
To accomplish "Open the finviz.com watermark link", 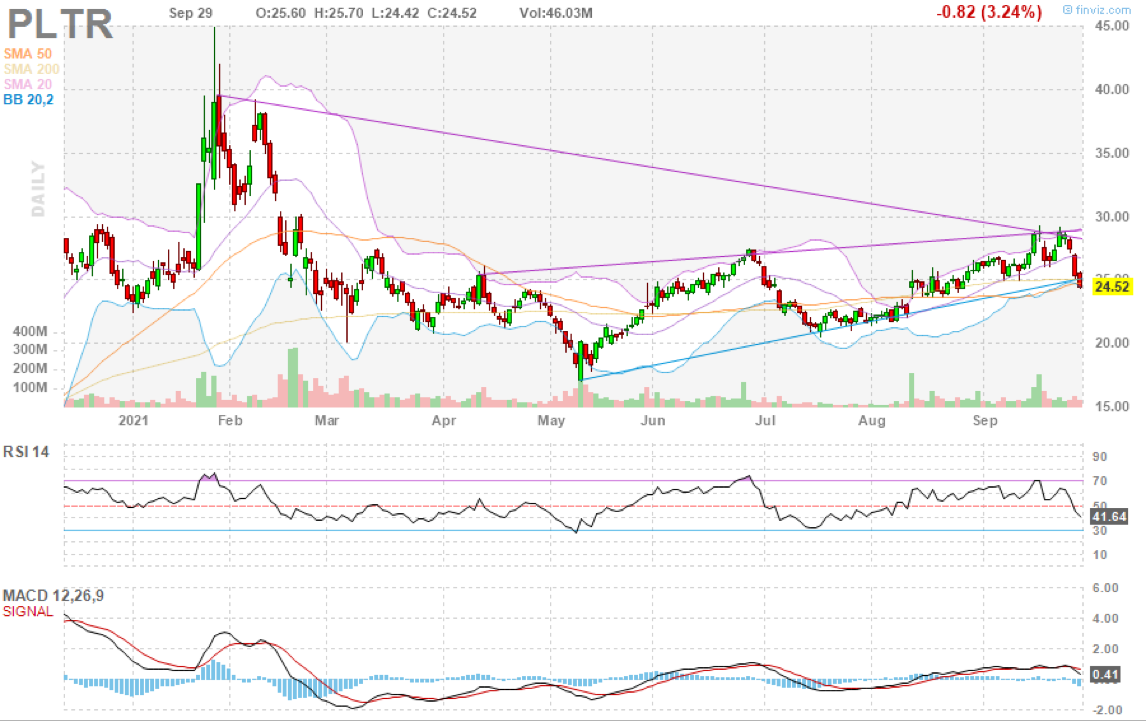I will [1097, 10].
